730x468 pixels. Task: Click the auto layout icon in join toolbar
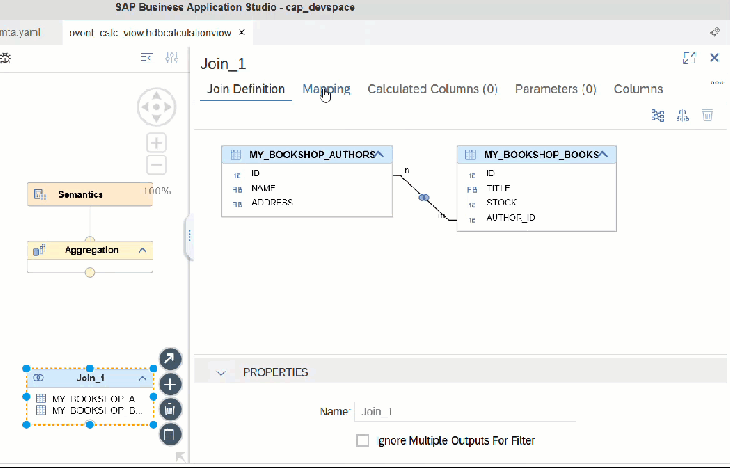(658, 115)
